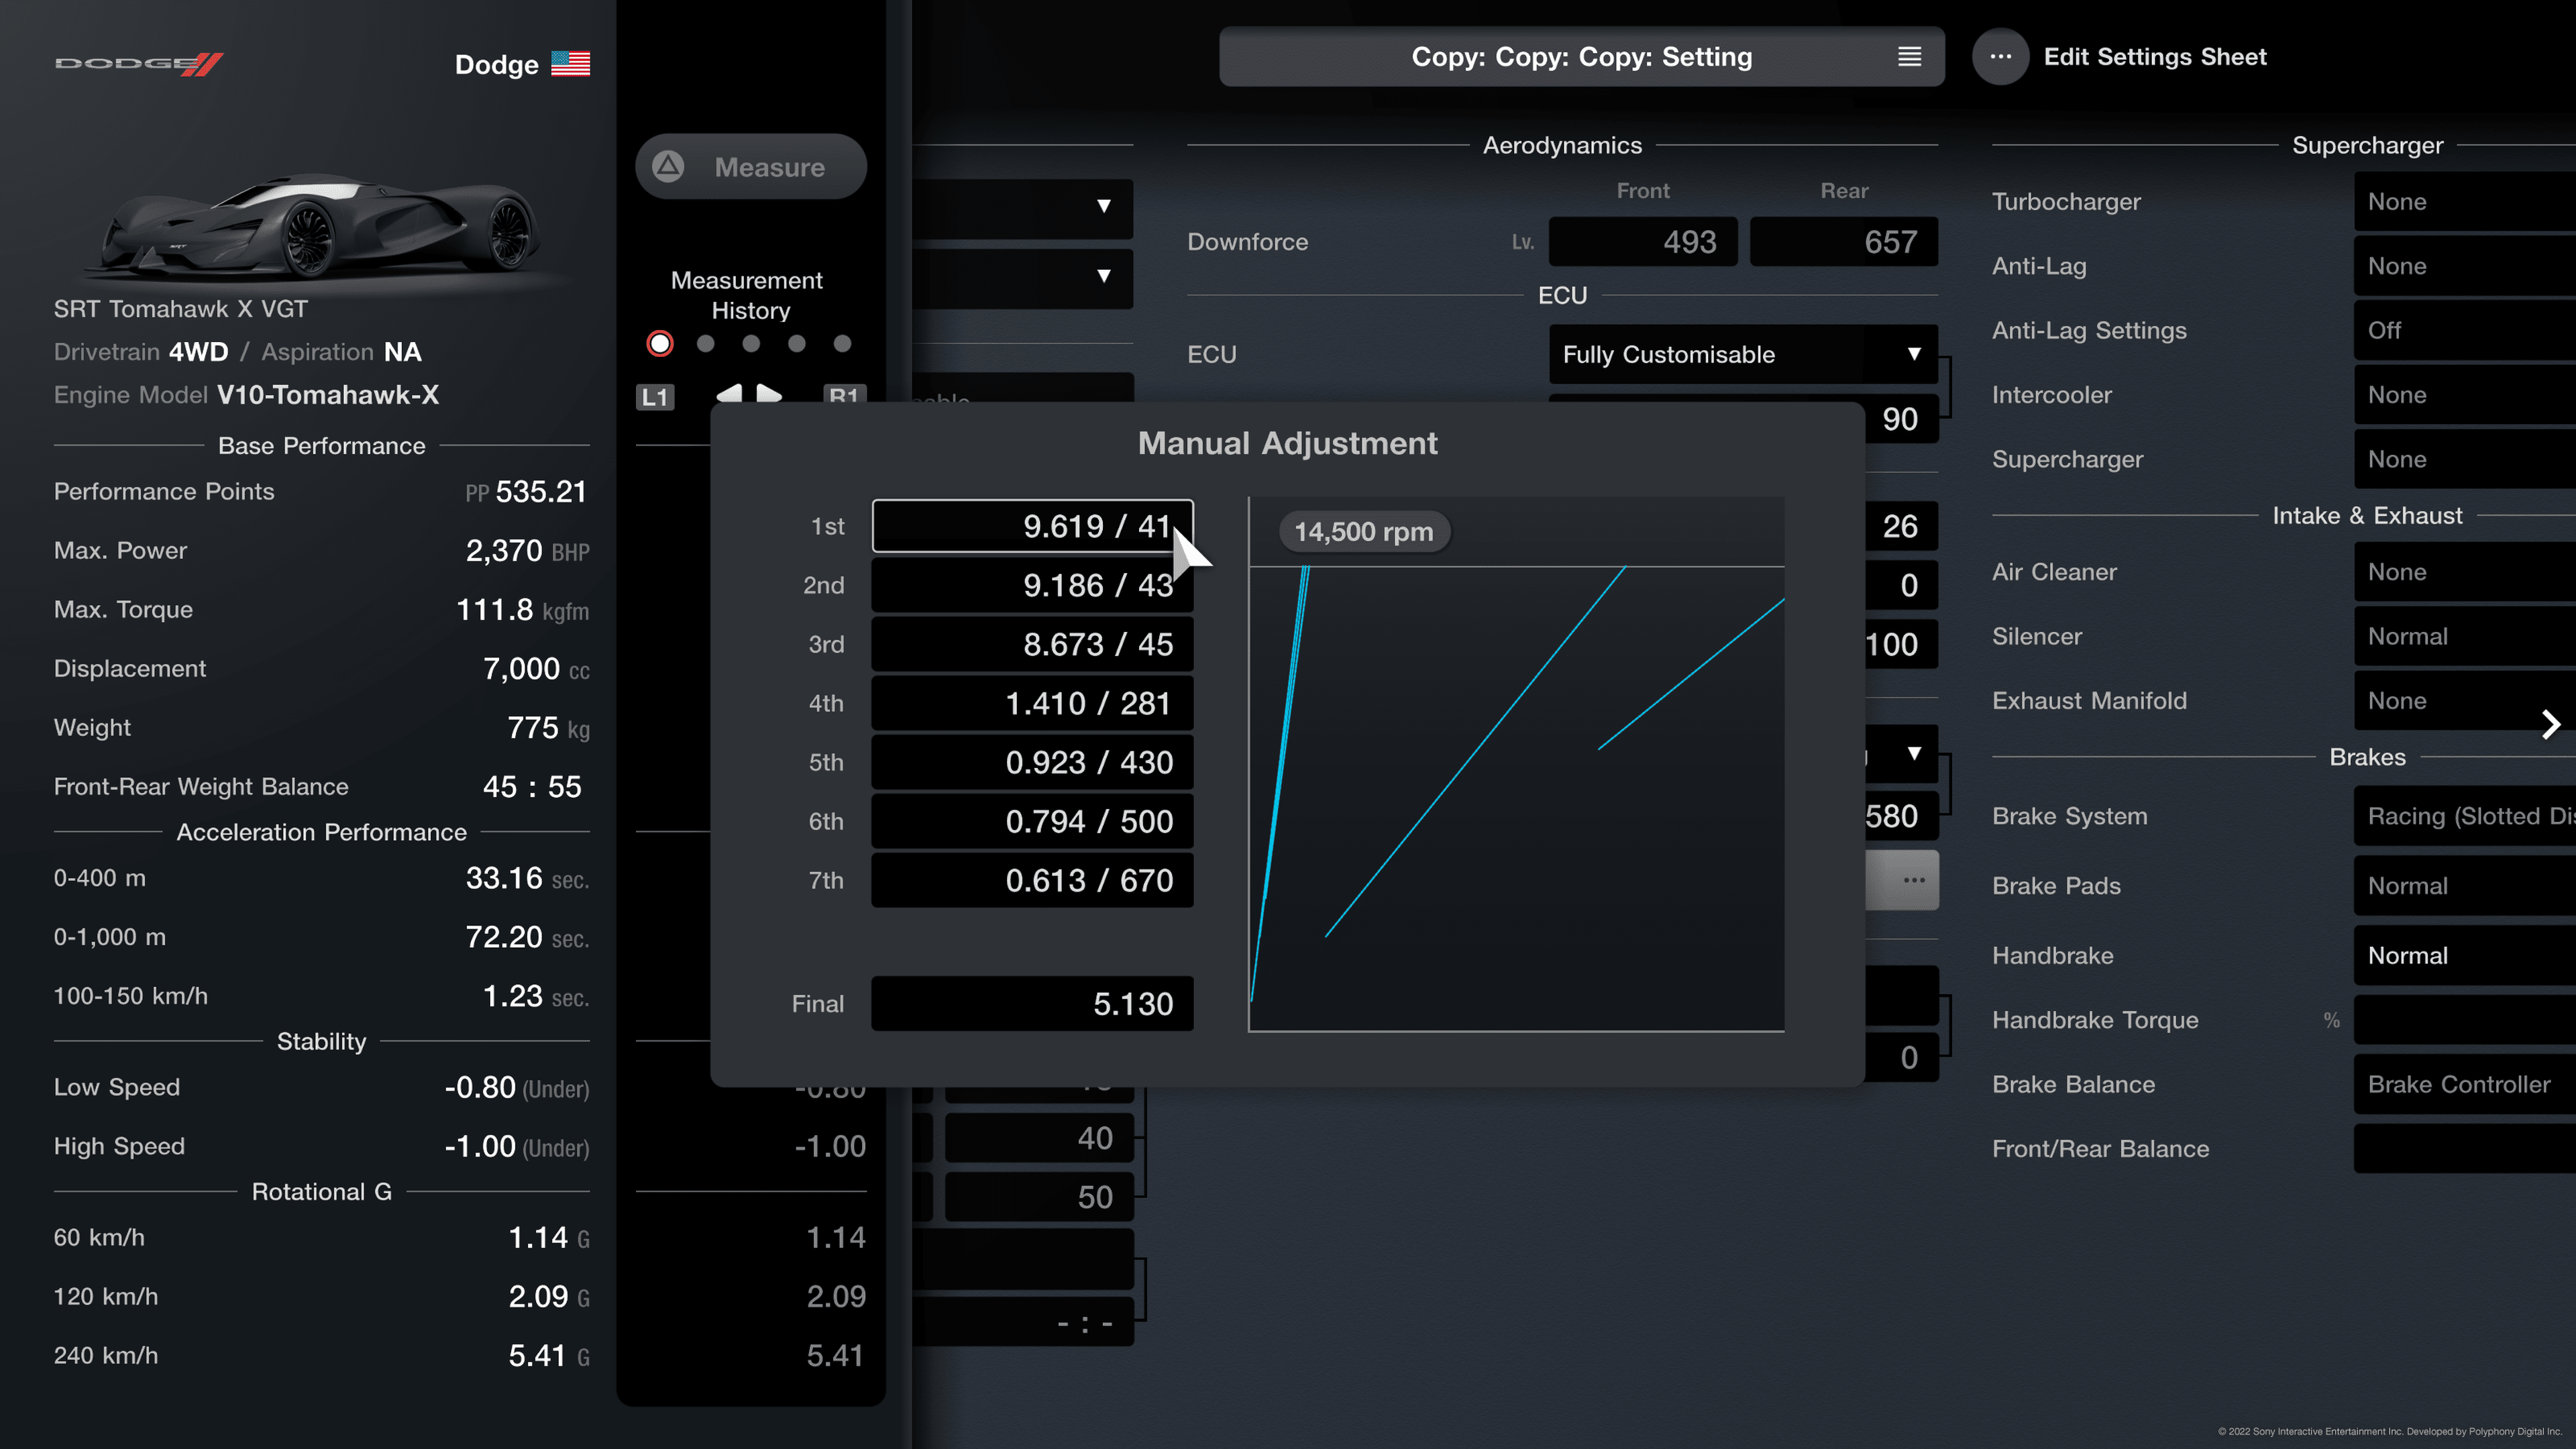Select second Measurement History dot
Screen dimensions: 2576x1449
pyautogui.click(x=706, y=344)
